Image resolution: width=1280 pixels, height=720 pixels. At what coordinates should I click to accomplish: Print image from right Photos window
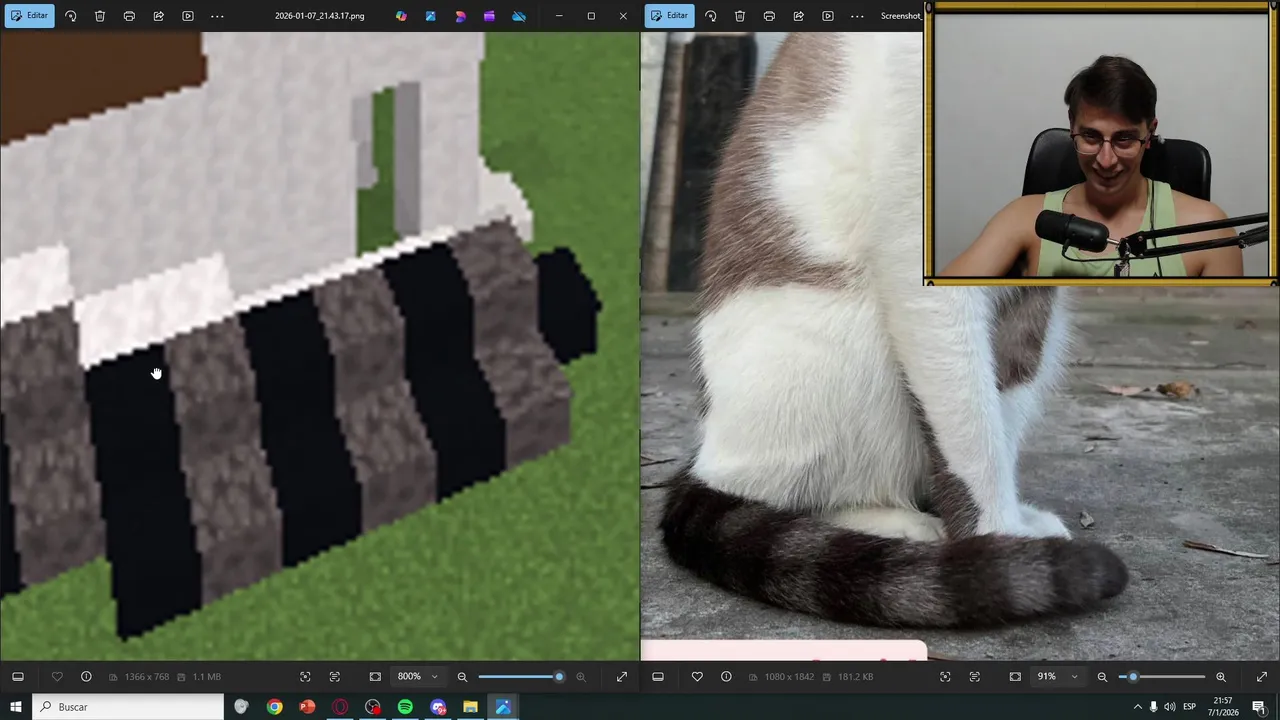pos(769,16)
